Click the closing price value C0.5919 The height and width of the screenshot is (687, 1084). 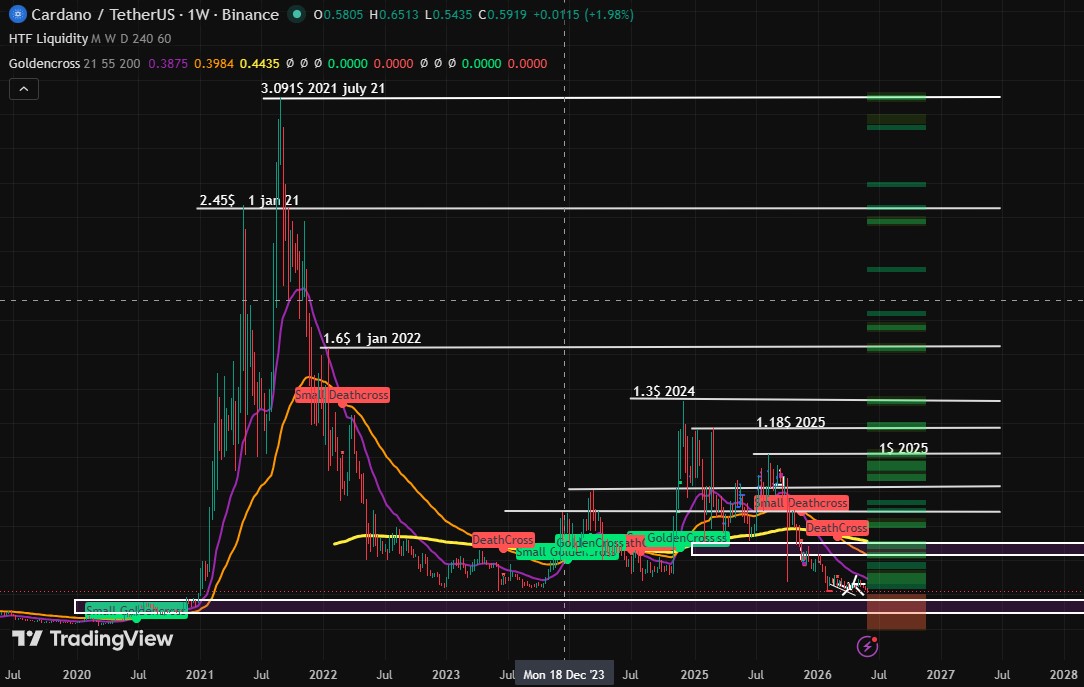tap(503, 14)
